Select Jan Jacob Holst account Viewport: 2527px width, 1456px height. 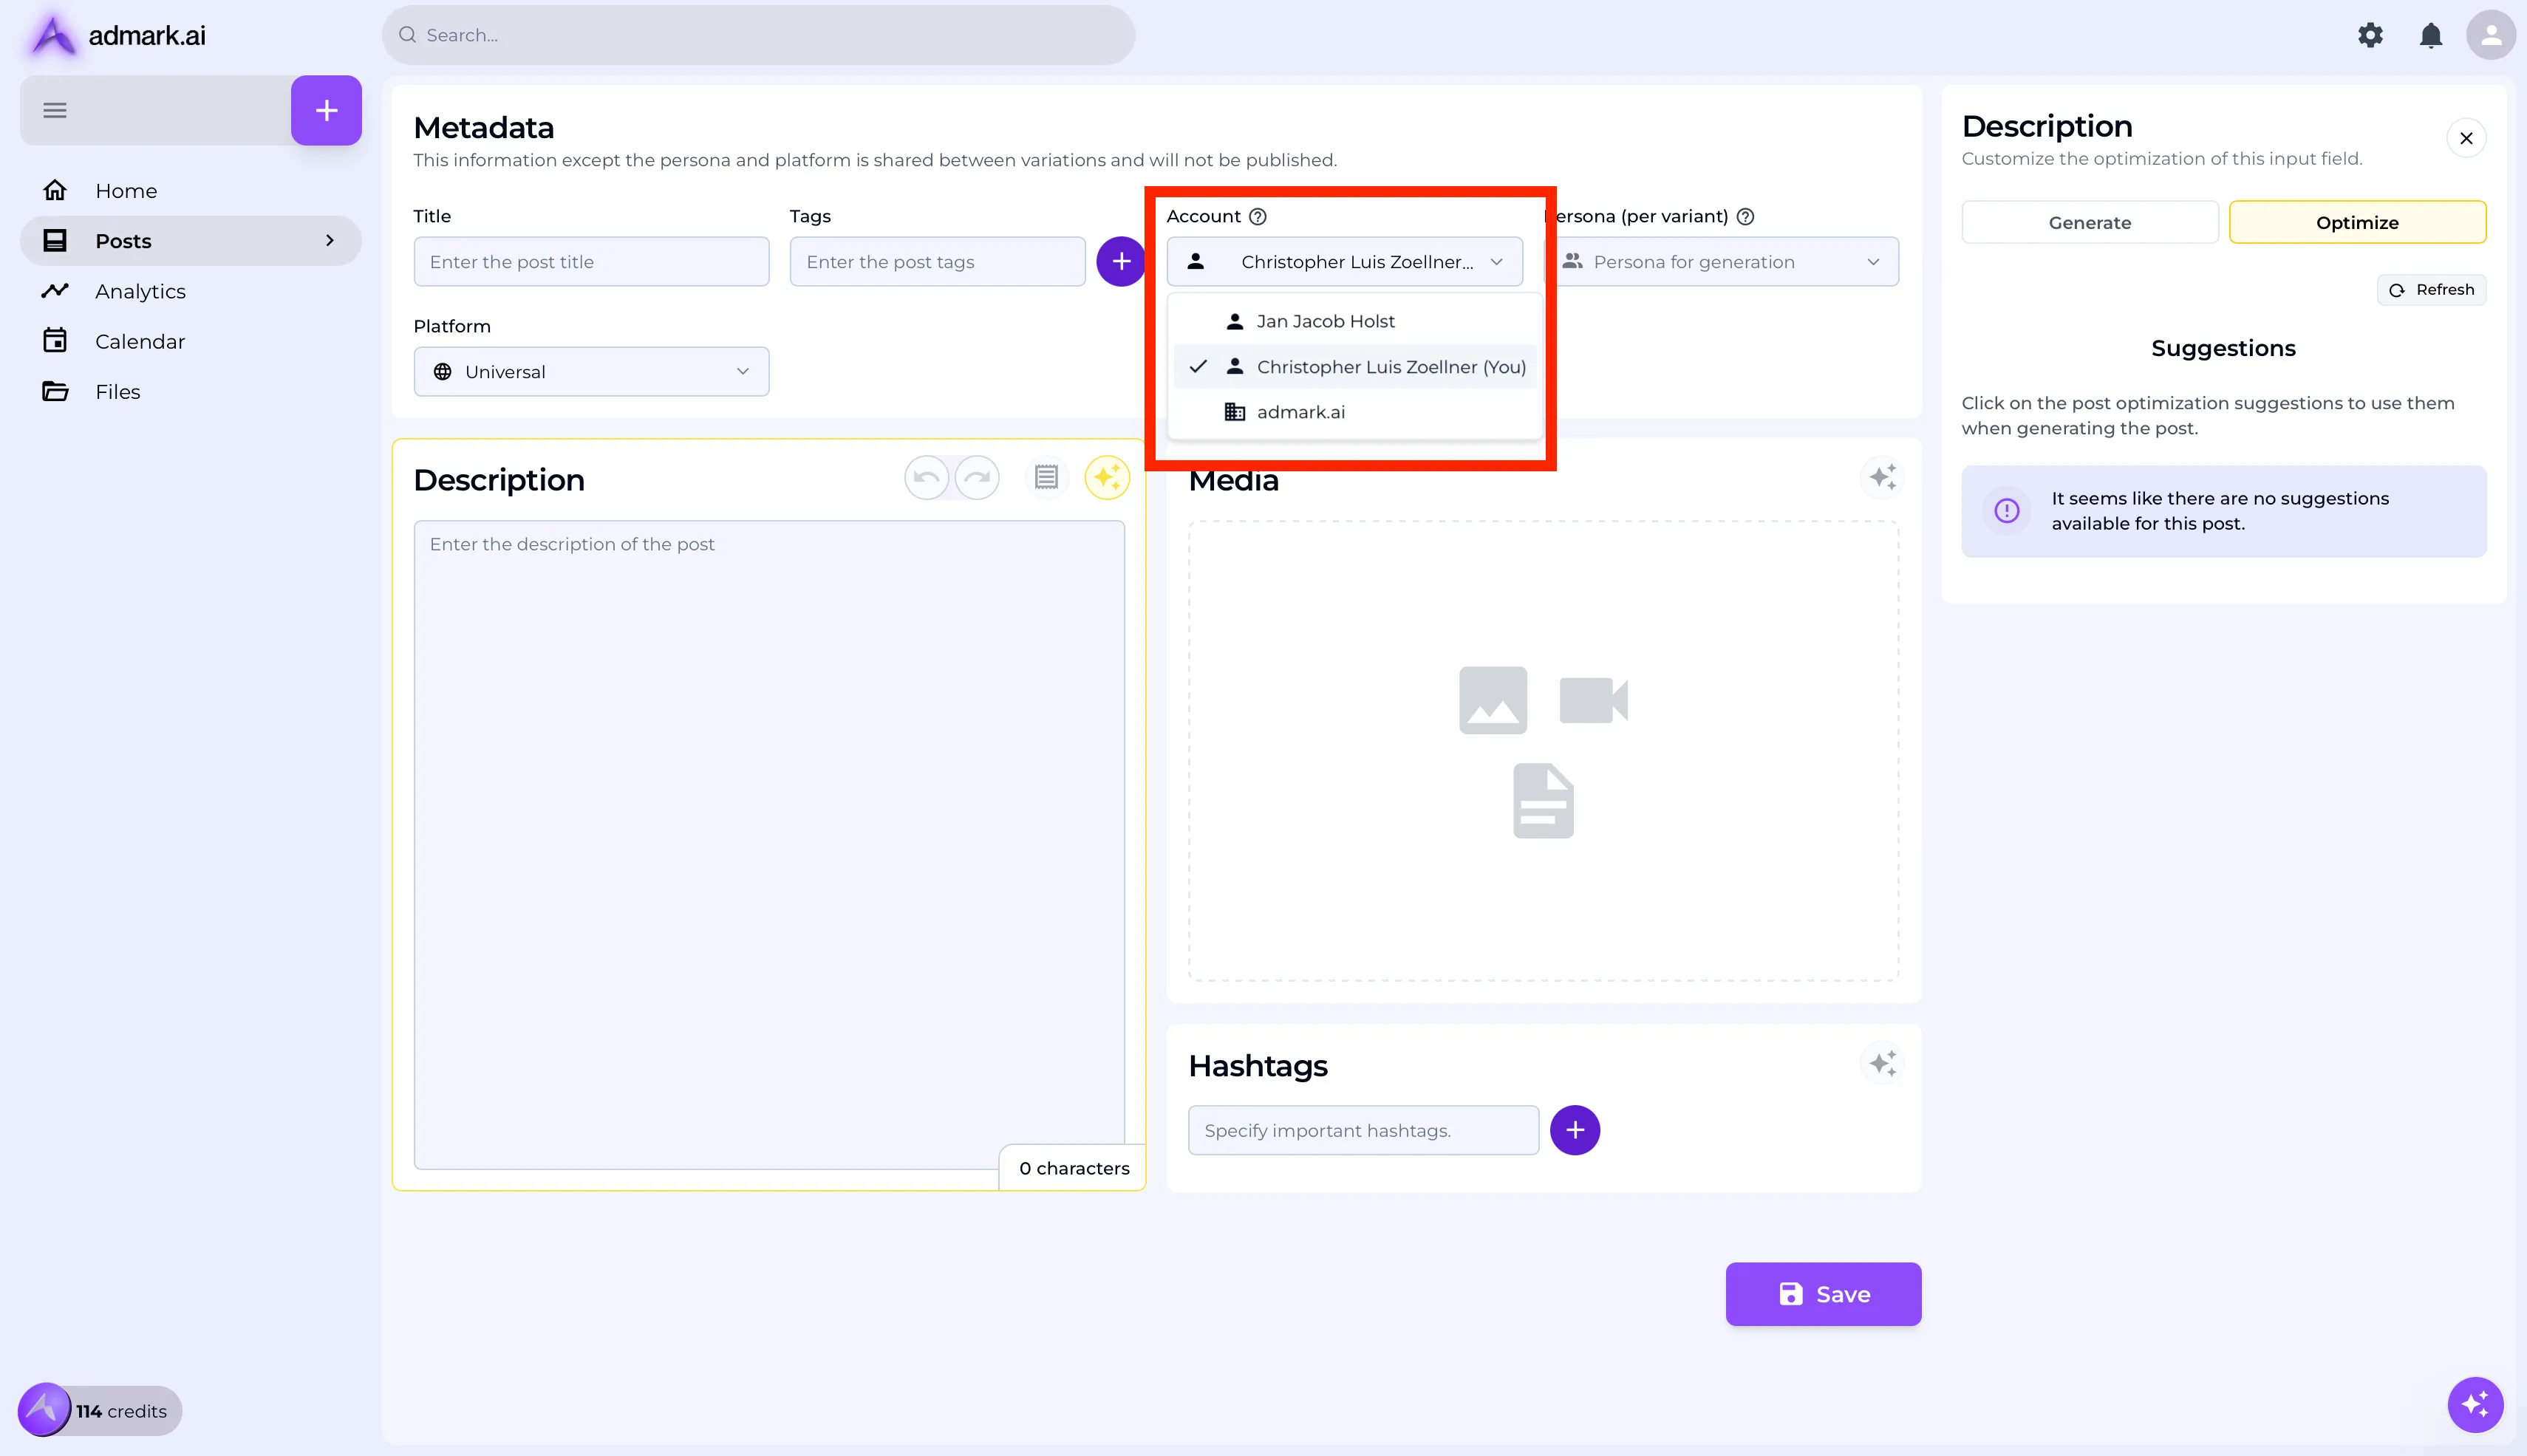coord(1325,321)
